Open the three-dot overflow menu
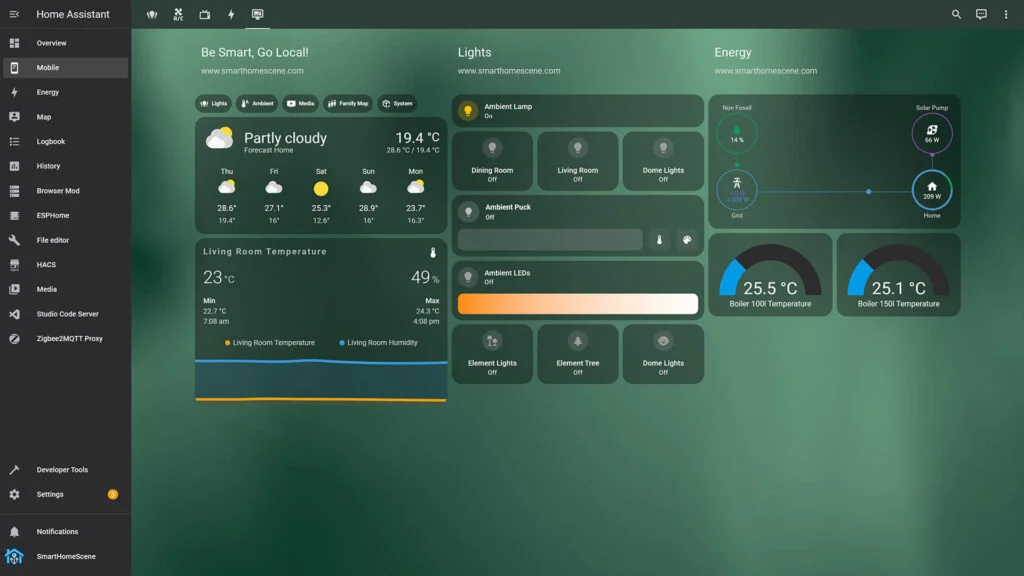Viewport: 1024px width, 576px height. [x=1006, y=15]
